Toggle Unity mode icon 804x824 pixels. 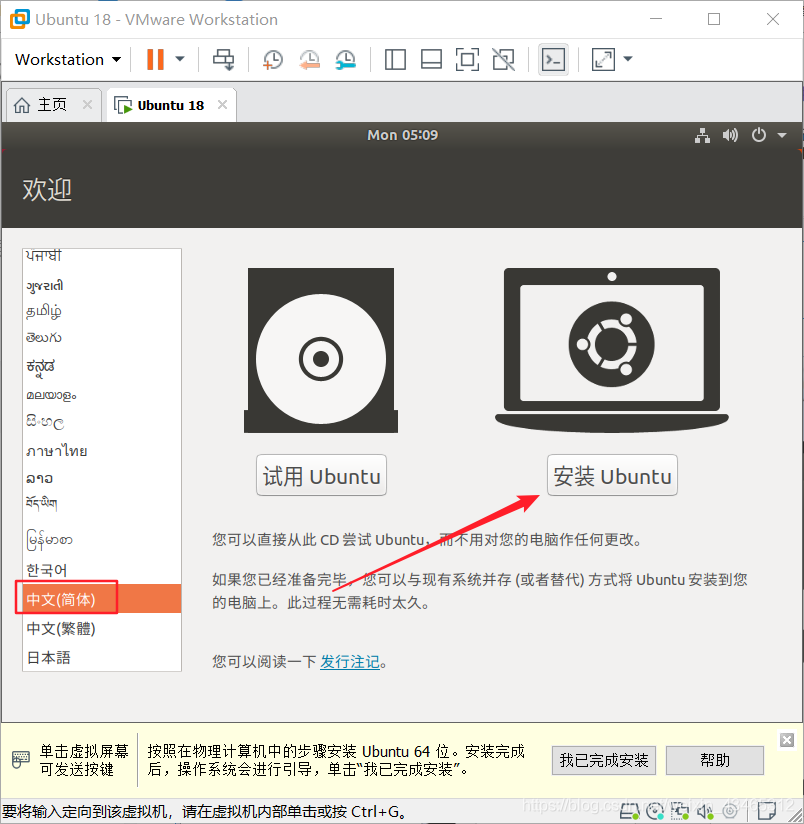(x=503, y=59)
